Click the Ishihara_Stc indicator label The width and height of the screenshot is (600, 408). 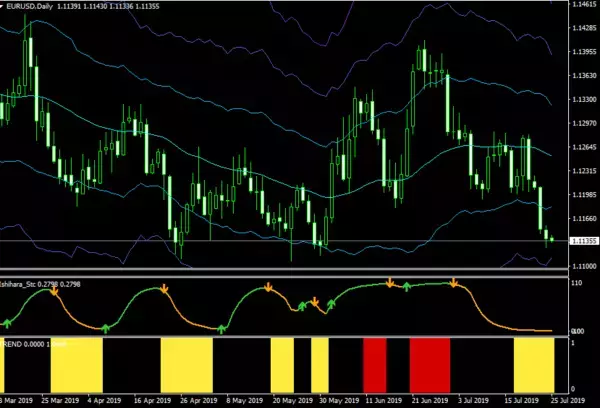click(18, 284)
